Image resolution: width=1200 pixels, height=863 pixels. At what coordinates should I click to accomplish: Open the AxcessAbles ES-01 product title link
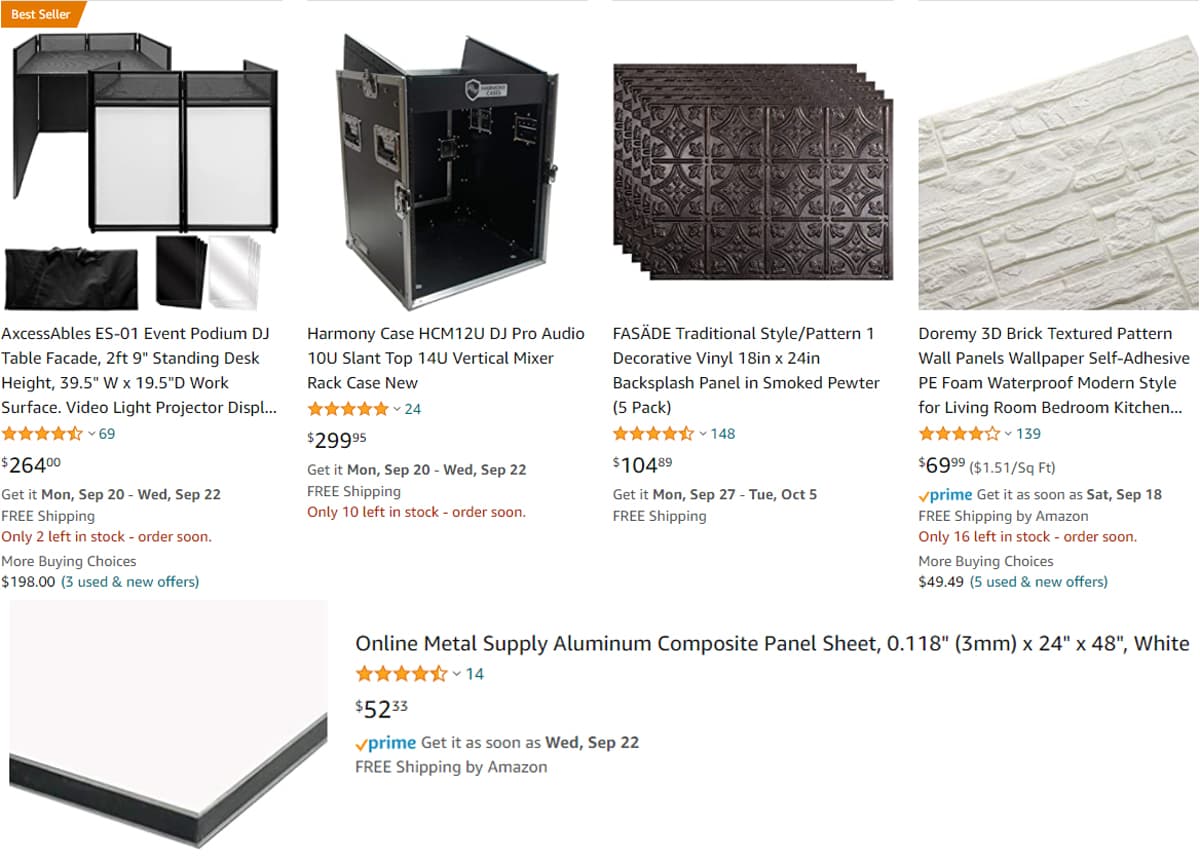coord(140,370)
